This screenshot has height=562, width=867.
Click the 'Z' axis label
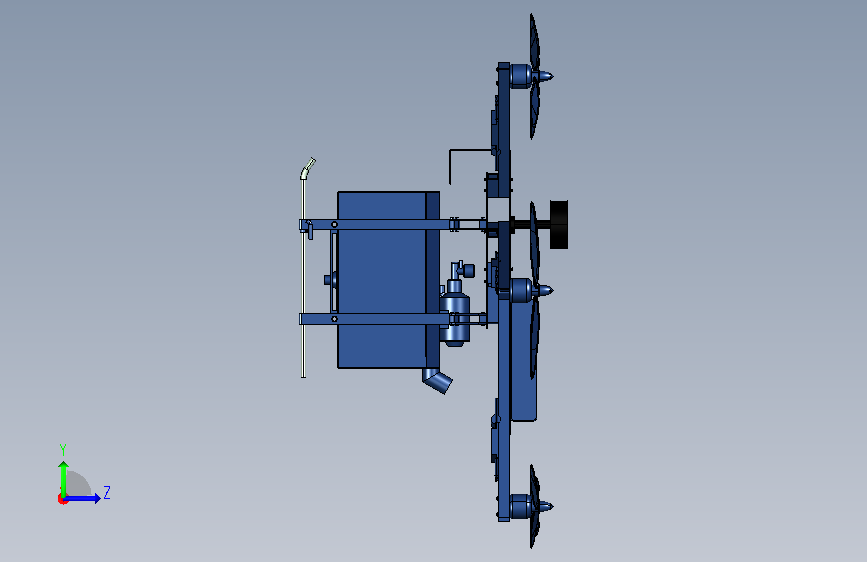pyautogui.click(x=107, y=492)
